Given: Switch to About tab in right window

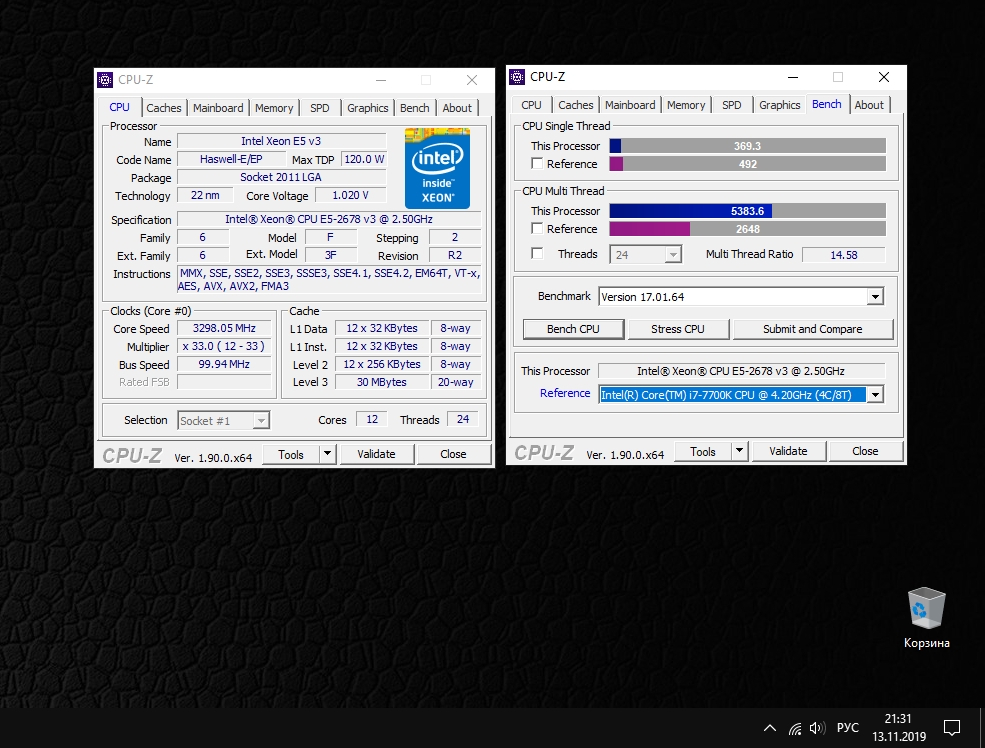Looking at the screenshot, I should coord(869,105).
